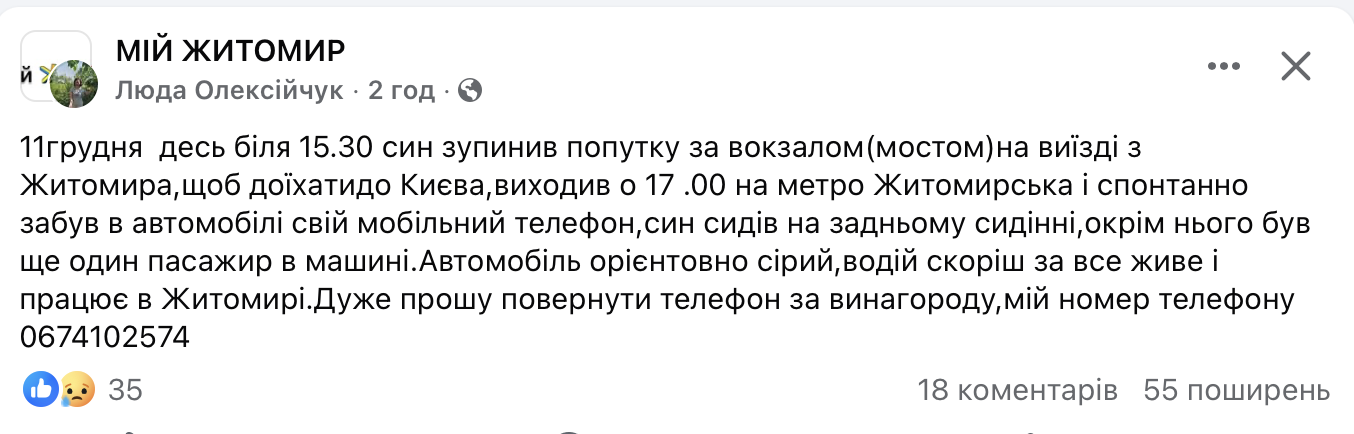Show who reacted via the 35 count
Viewport: 1354px width, 434px height.
coord(125,390)
